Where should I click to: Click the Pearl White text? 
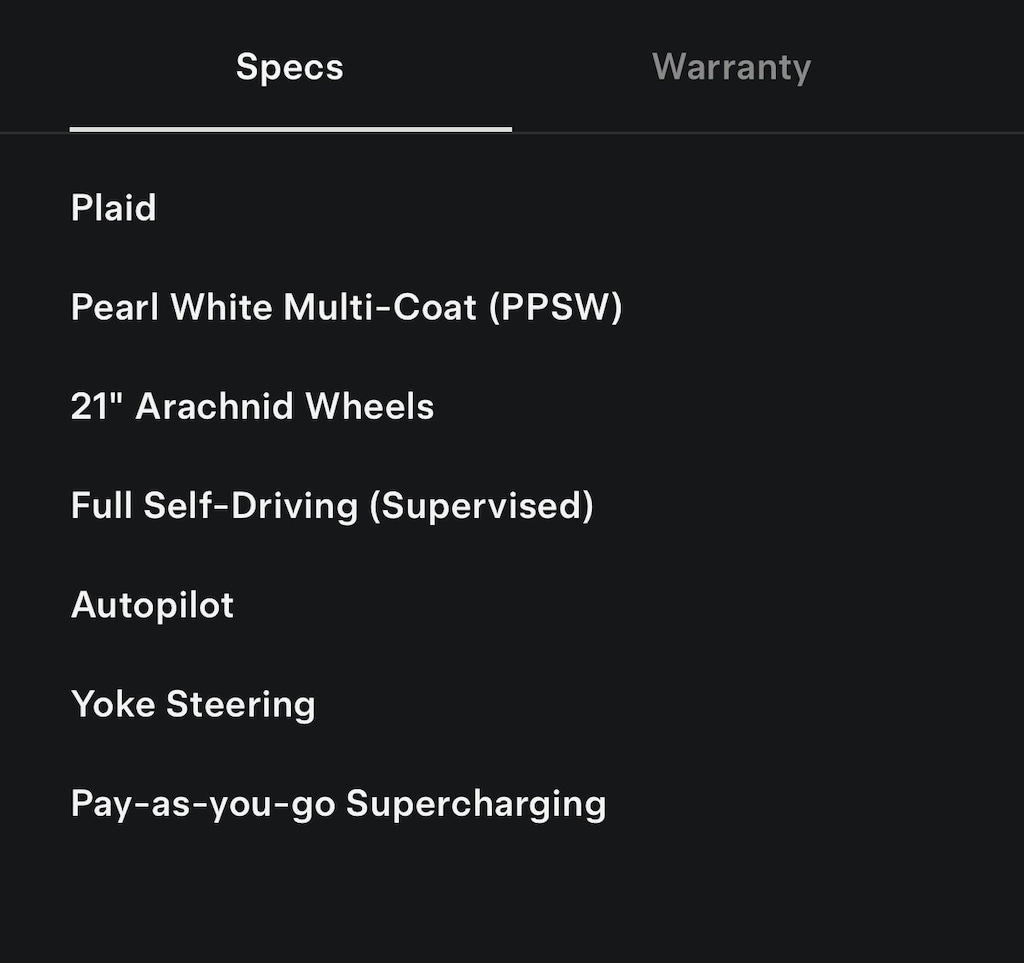click(x=171, y=307)
